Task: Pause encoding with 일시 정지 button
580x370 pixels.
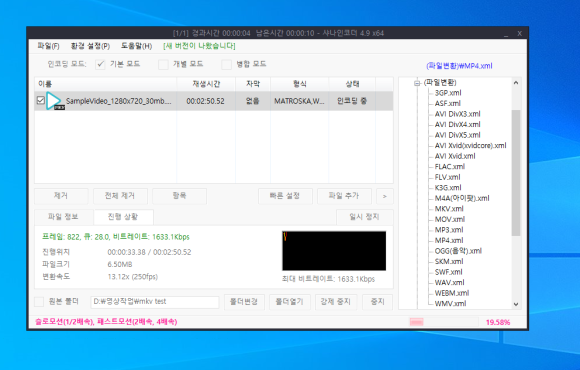Action: click(364, 217)
